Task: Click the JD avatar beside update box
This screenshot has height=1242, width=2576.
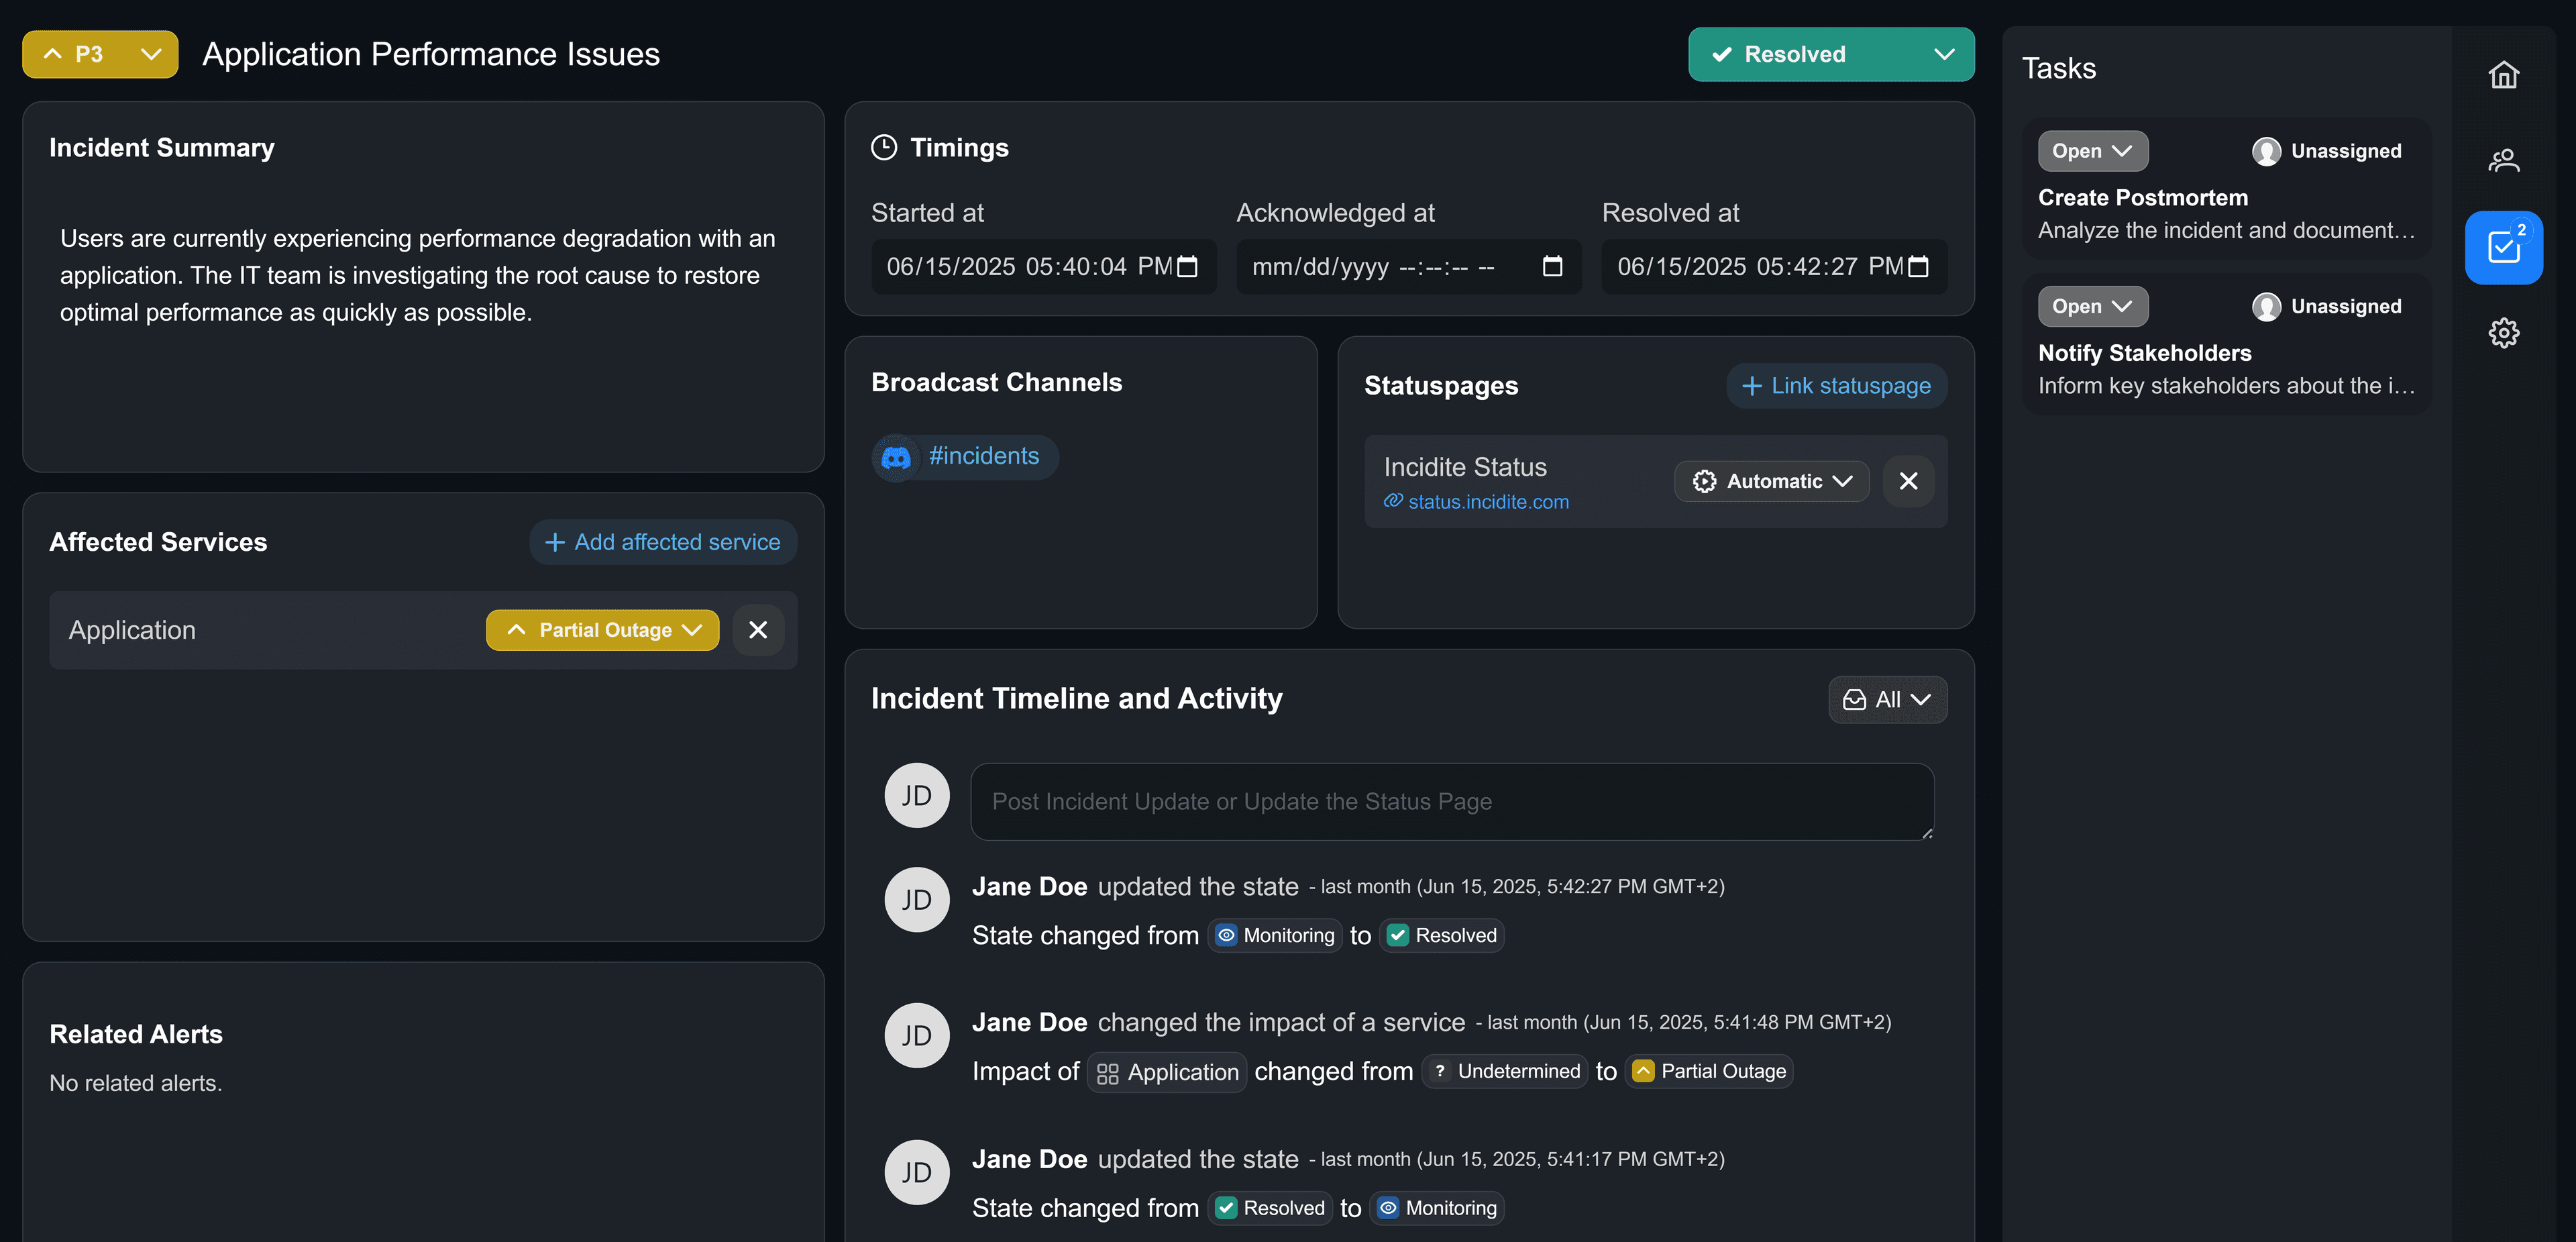Action: click(x=917, y=796)
